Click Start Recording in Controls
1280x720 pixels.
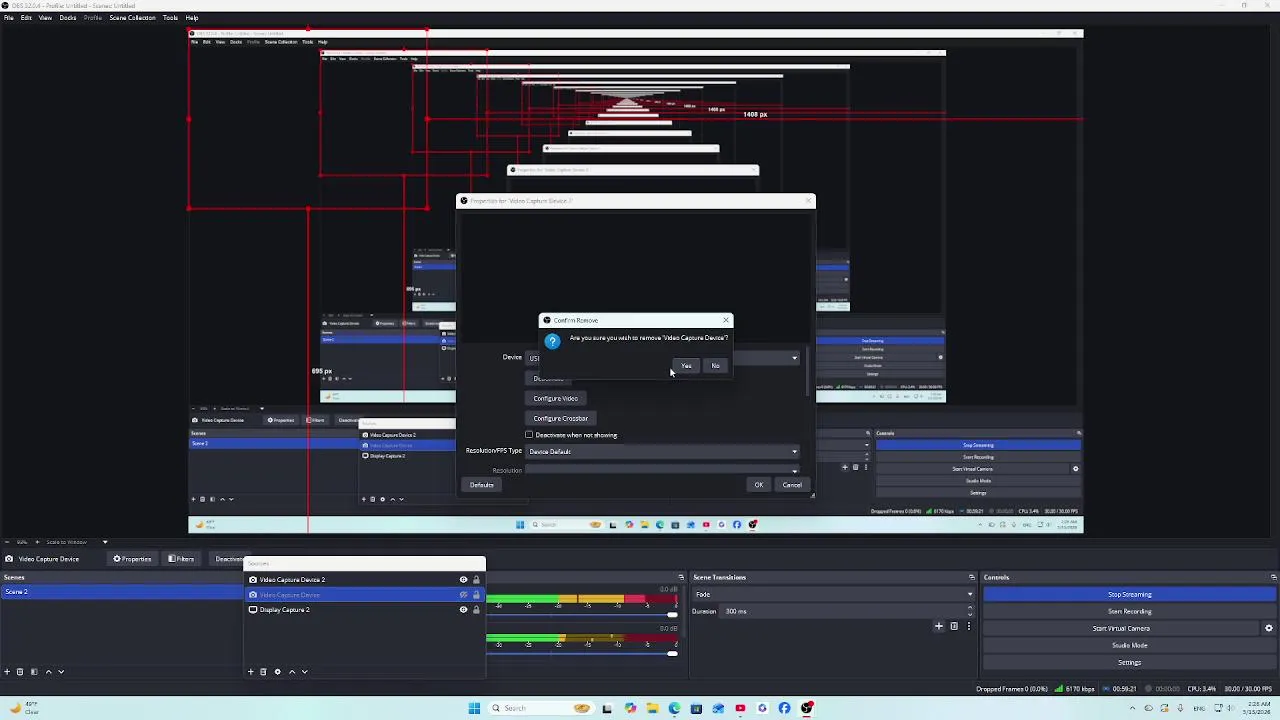[x=1129, y=611]
